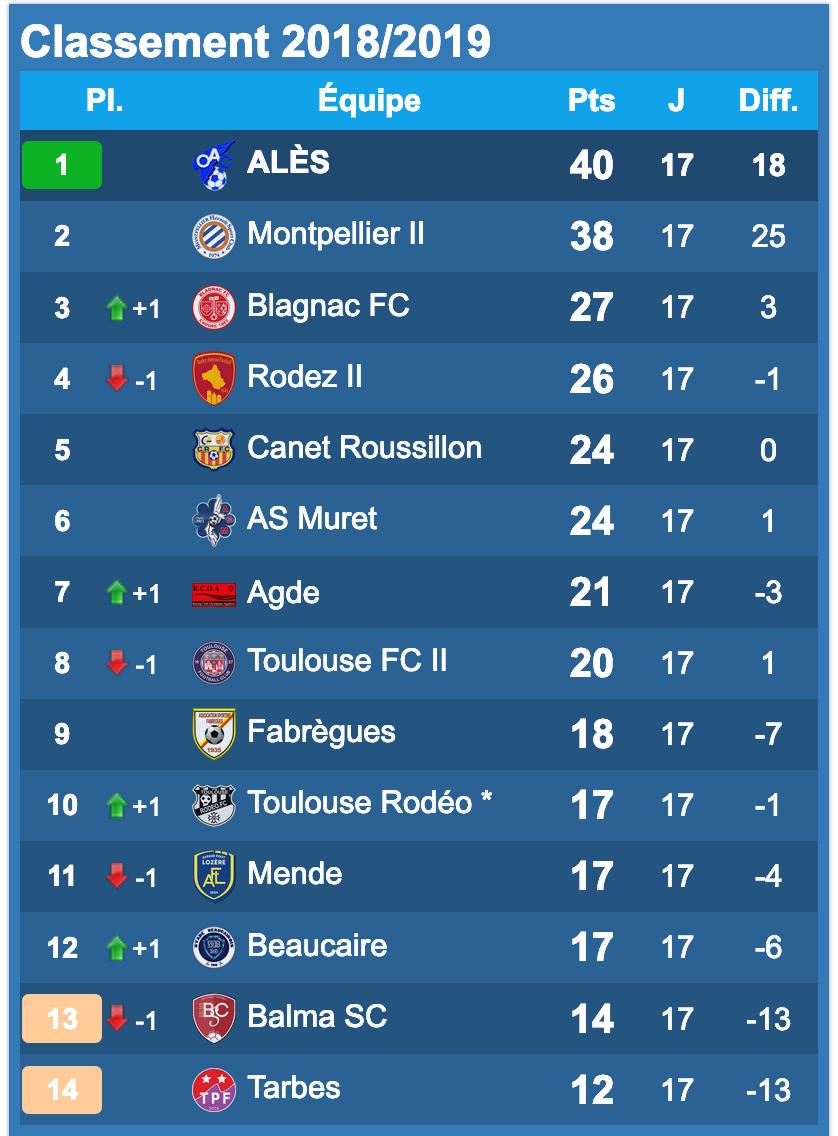The height and width of the screenshot is (1136, 838).
Task: Click the Classement 2018/2019 title
Action: point(256,42)
